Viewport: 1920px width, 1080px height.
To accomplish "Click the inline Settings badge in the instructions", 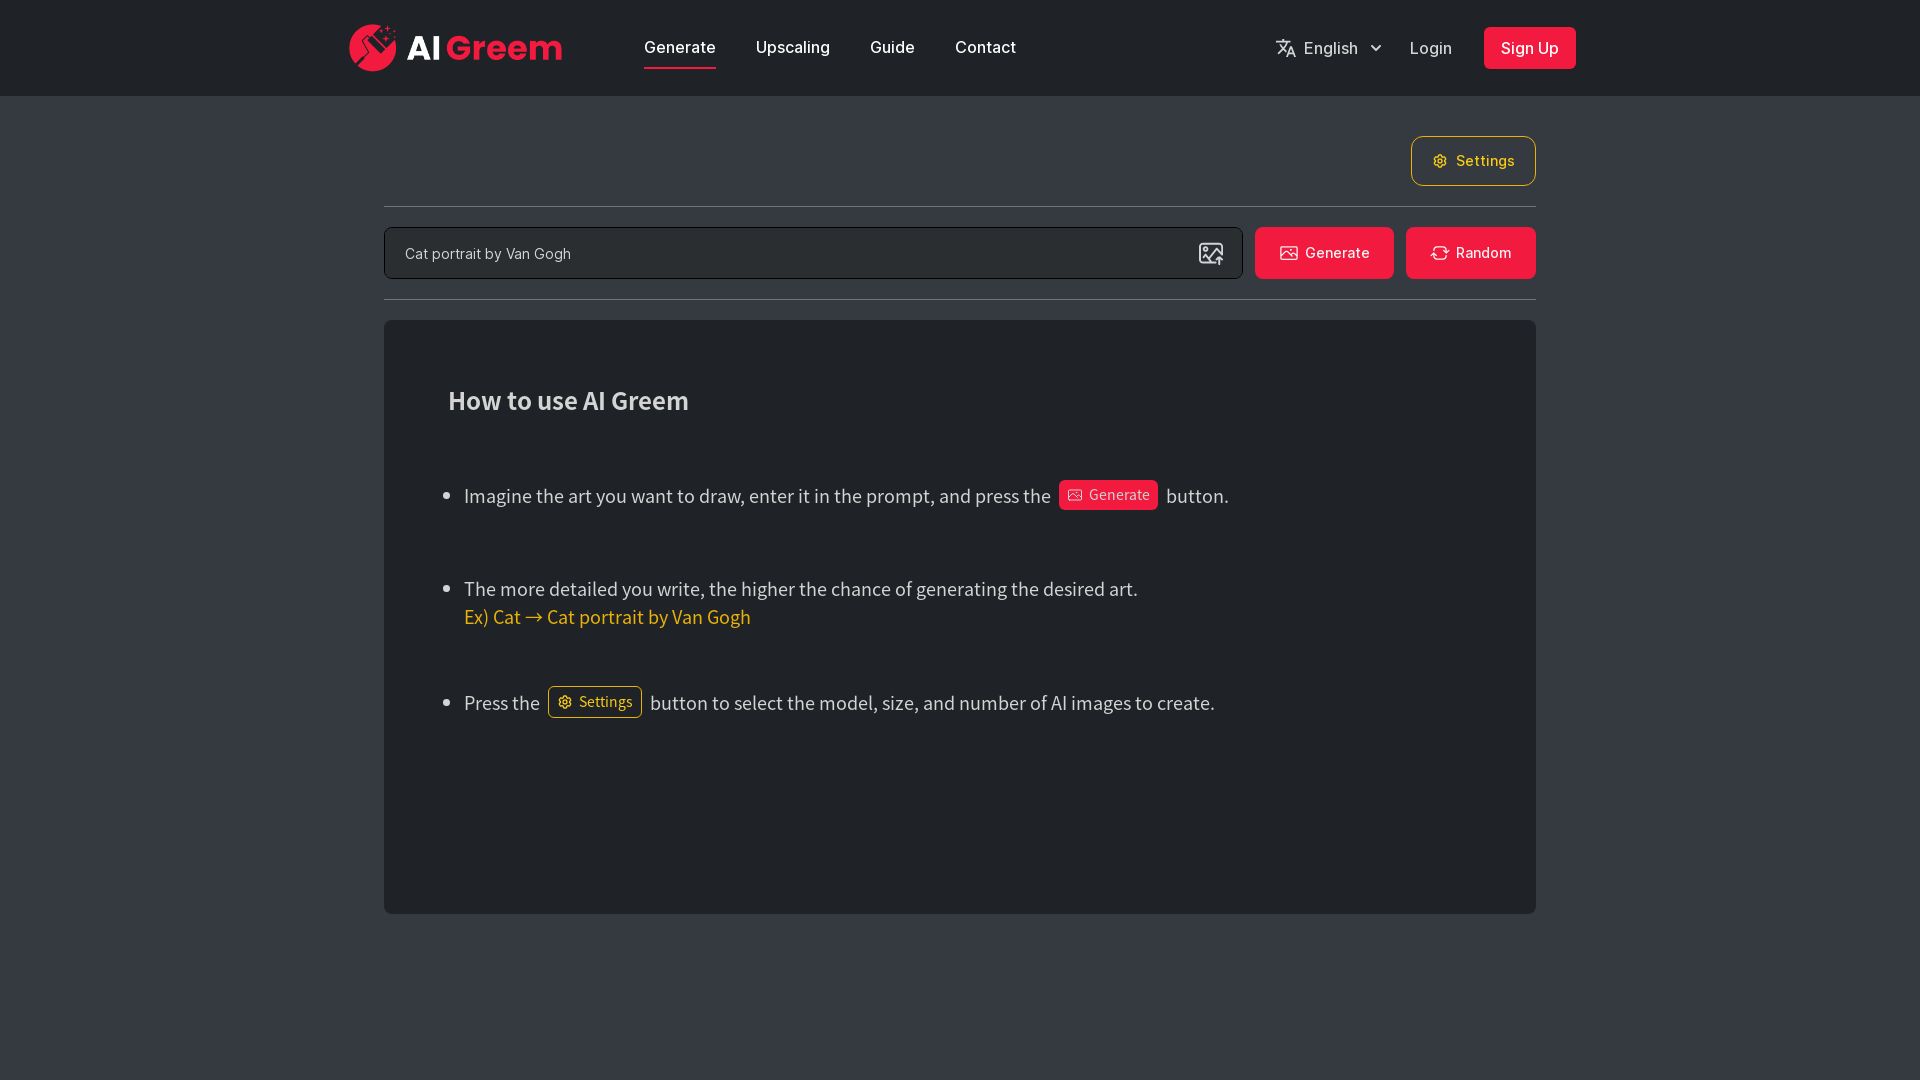I will [594, 702].
